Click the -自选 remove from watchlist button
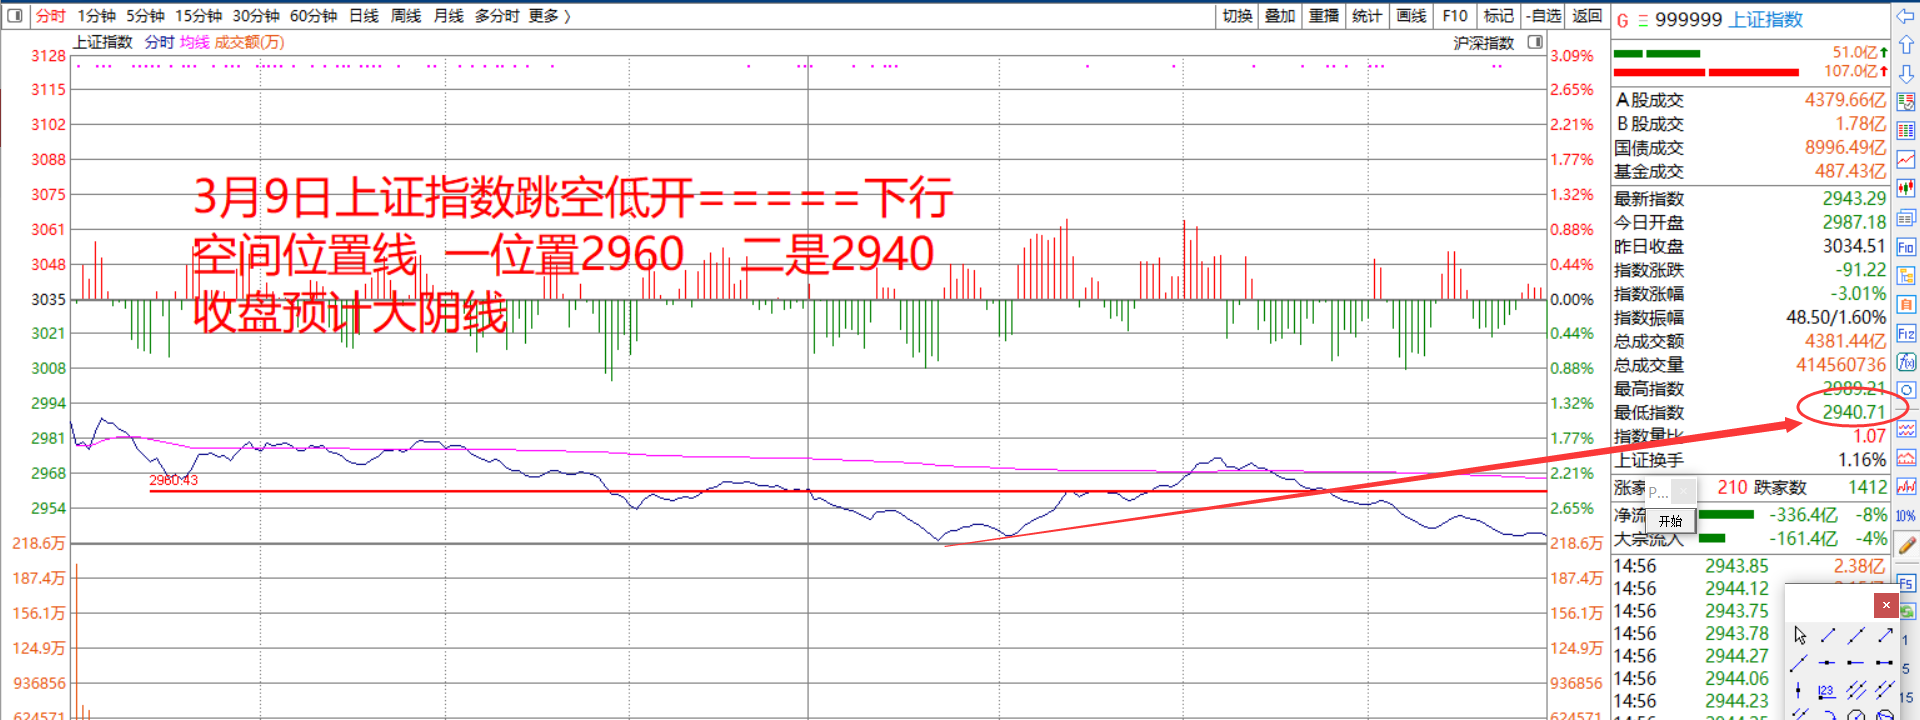This screenshot has width=1920, height=720. pos(1543,16)
